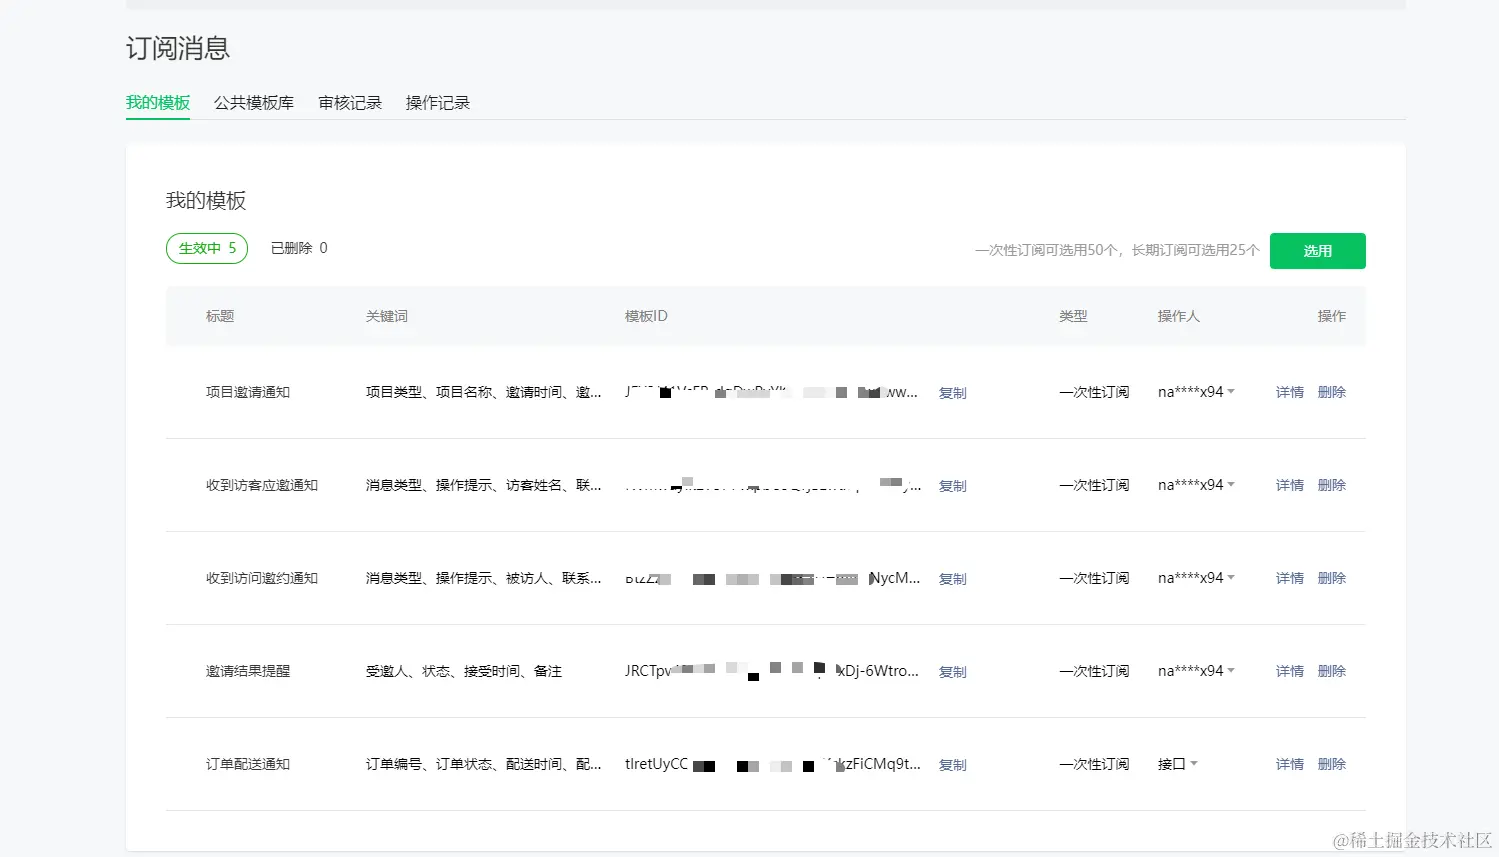Select the 生效中 5 filter pill

(x=207, y=248)
